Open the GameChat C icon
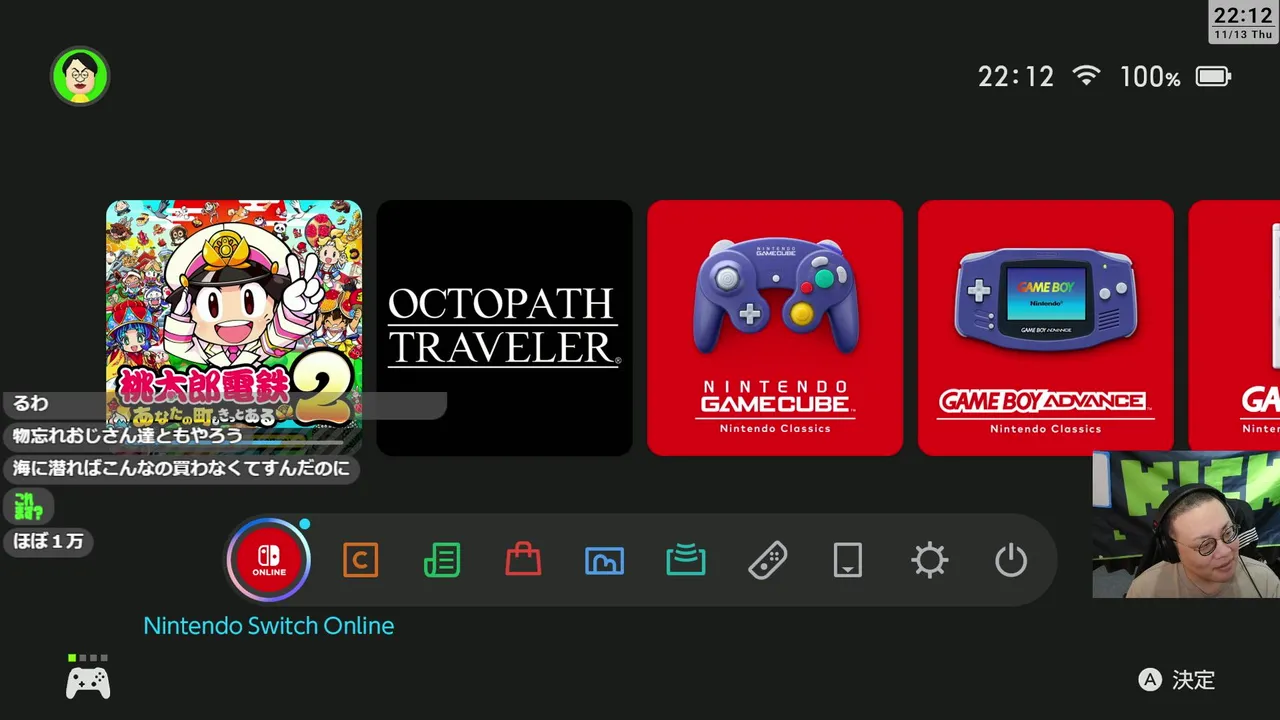 point(360,560)
